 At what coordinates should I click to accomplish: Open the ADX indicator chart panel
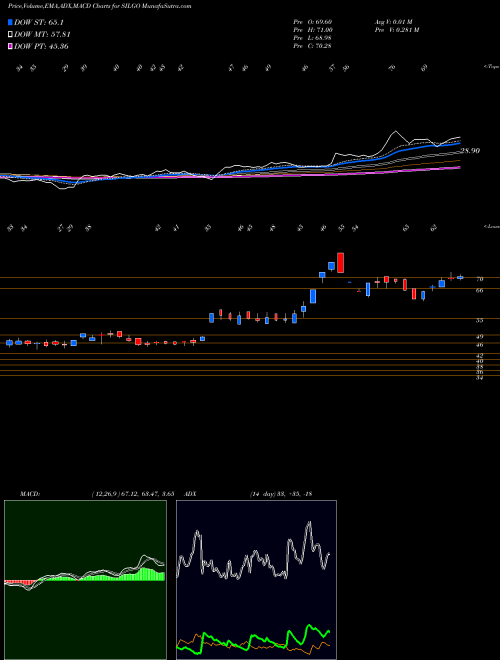pos(256,580)
